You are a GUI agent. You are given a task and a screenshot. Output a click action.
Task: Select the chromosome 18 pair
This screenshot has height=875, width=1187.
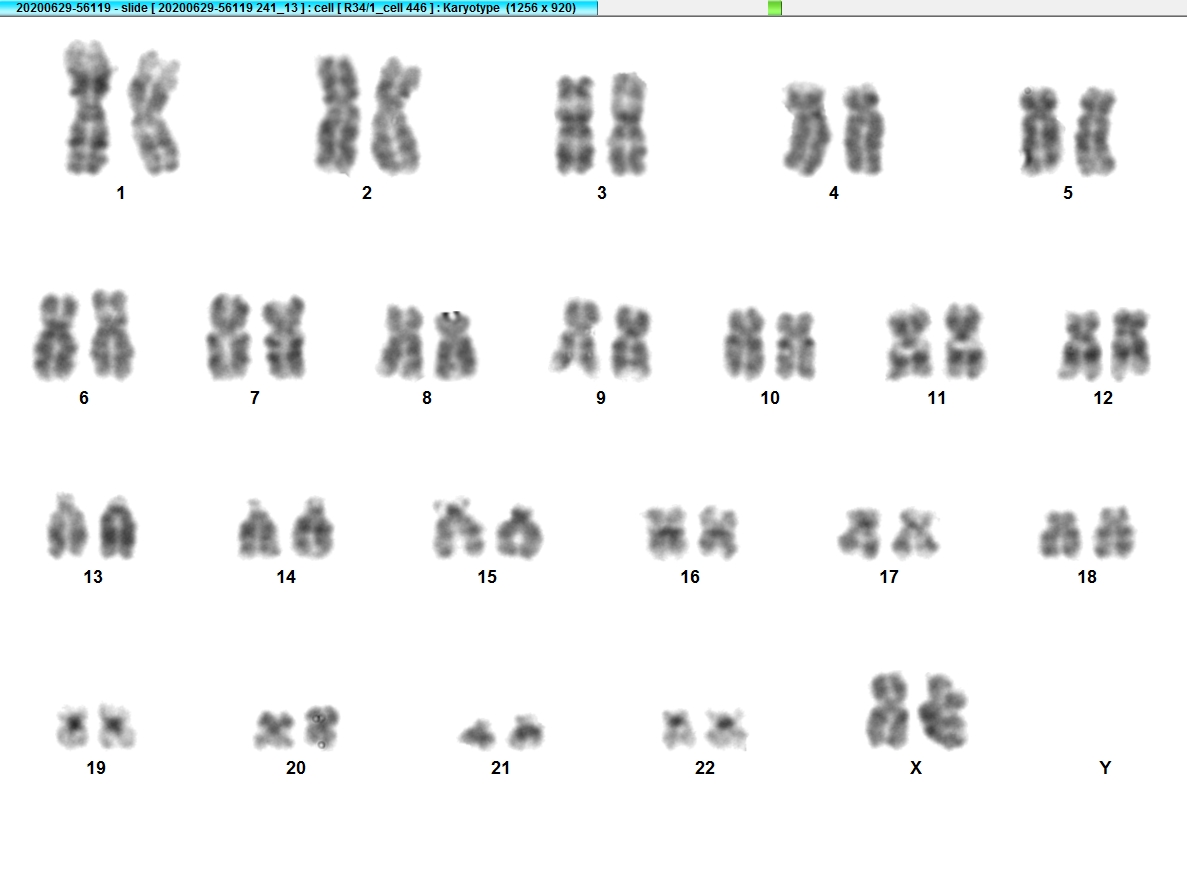(x=1087, y=533)
